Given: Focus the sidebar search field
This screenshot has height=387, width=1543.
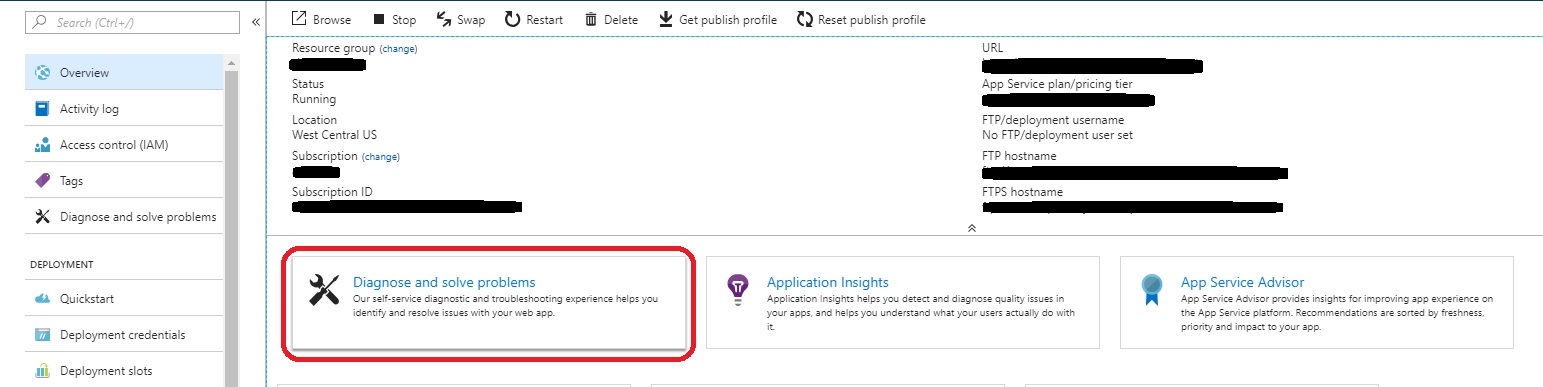Looking at the screenshot, I should click(132, 21).
